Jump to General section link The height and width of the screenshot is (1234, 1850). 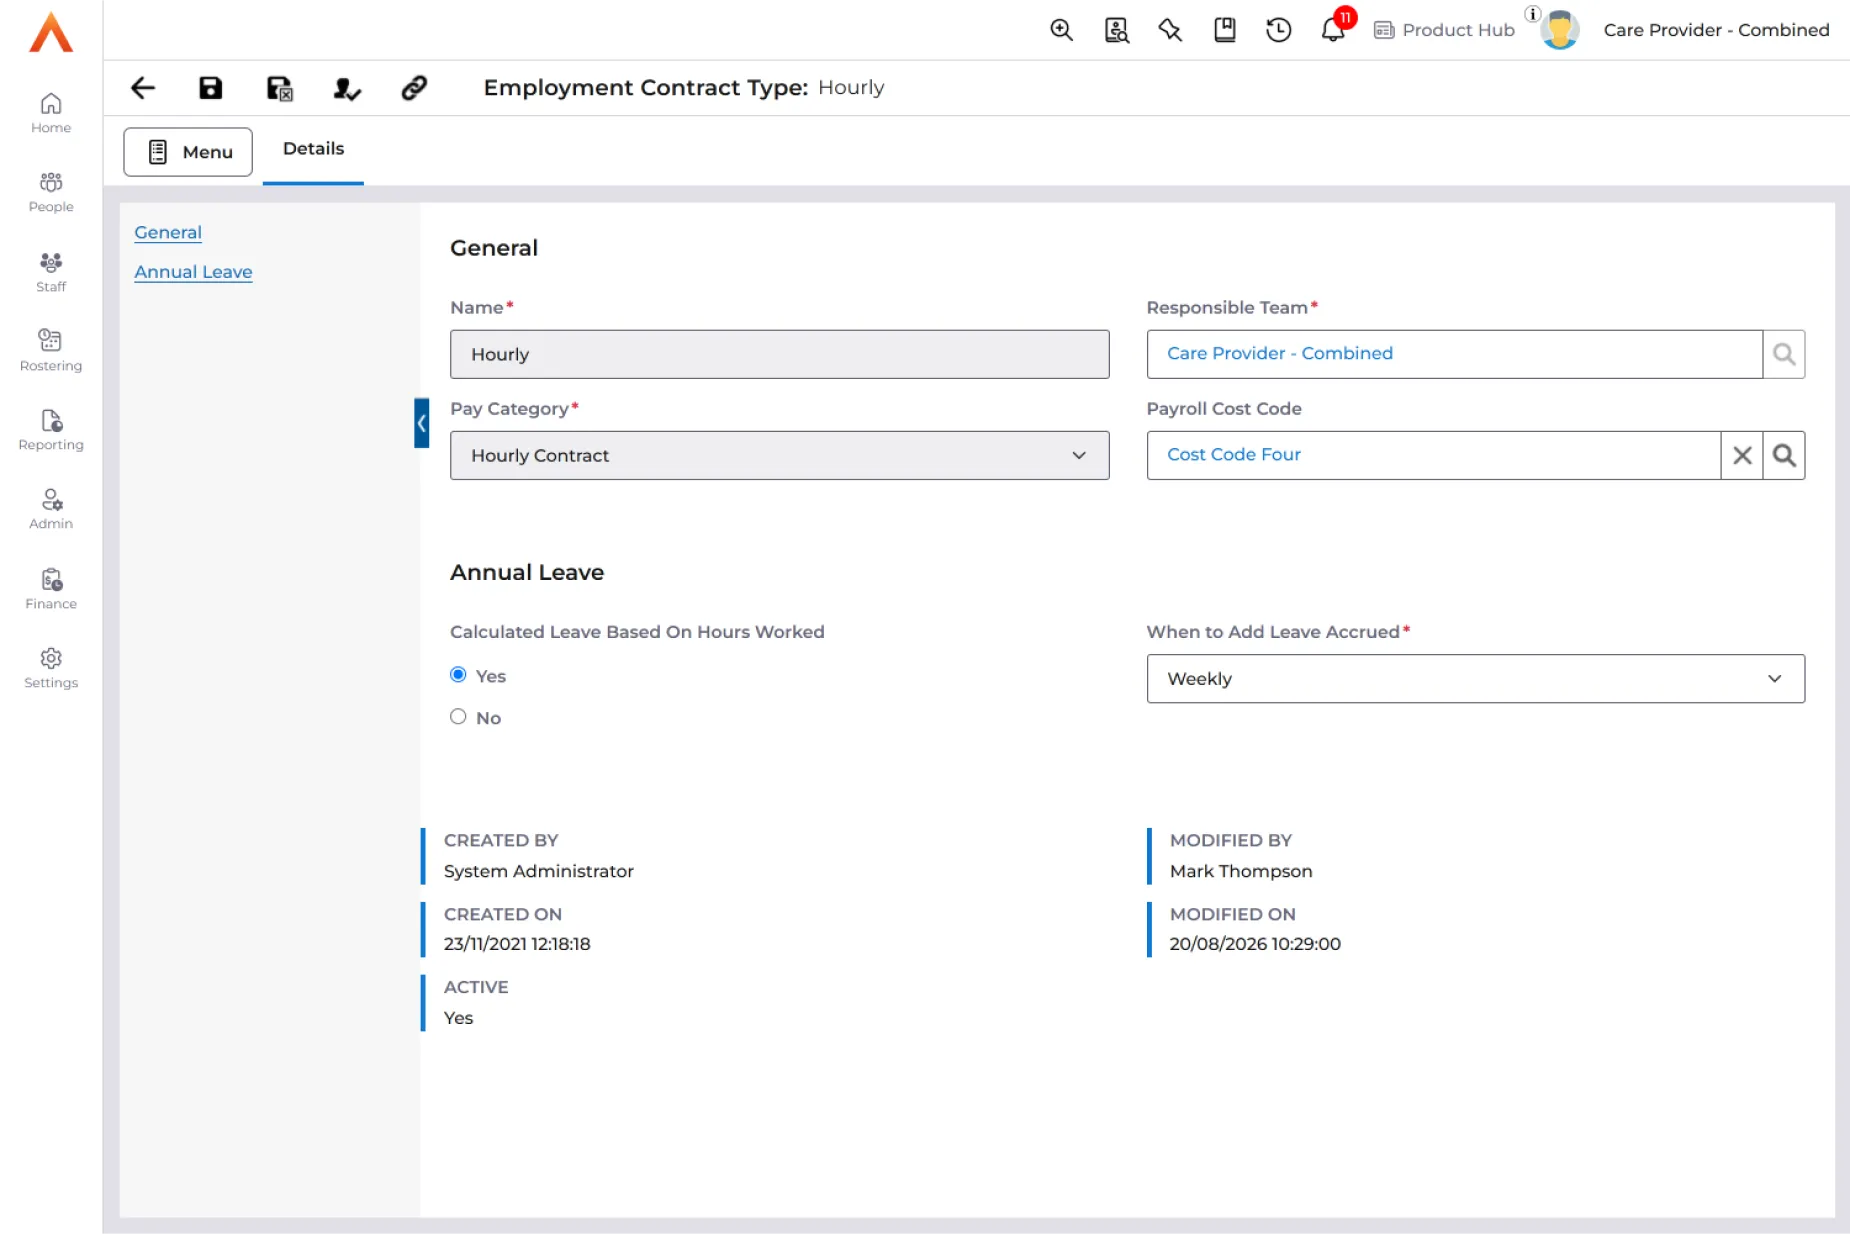tap(168, 232)
